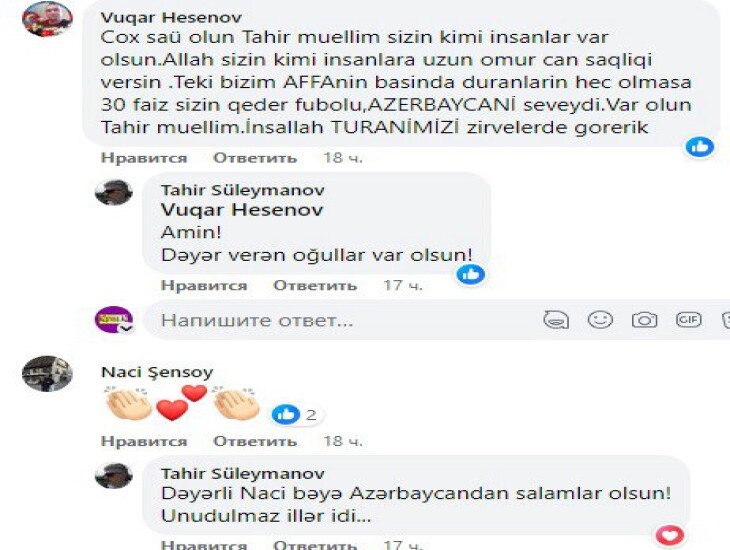
Task: Open the tagged Vuqar Hesenov mention in reply
Action: (242, 210)
